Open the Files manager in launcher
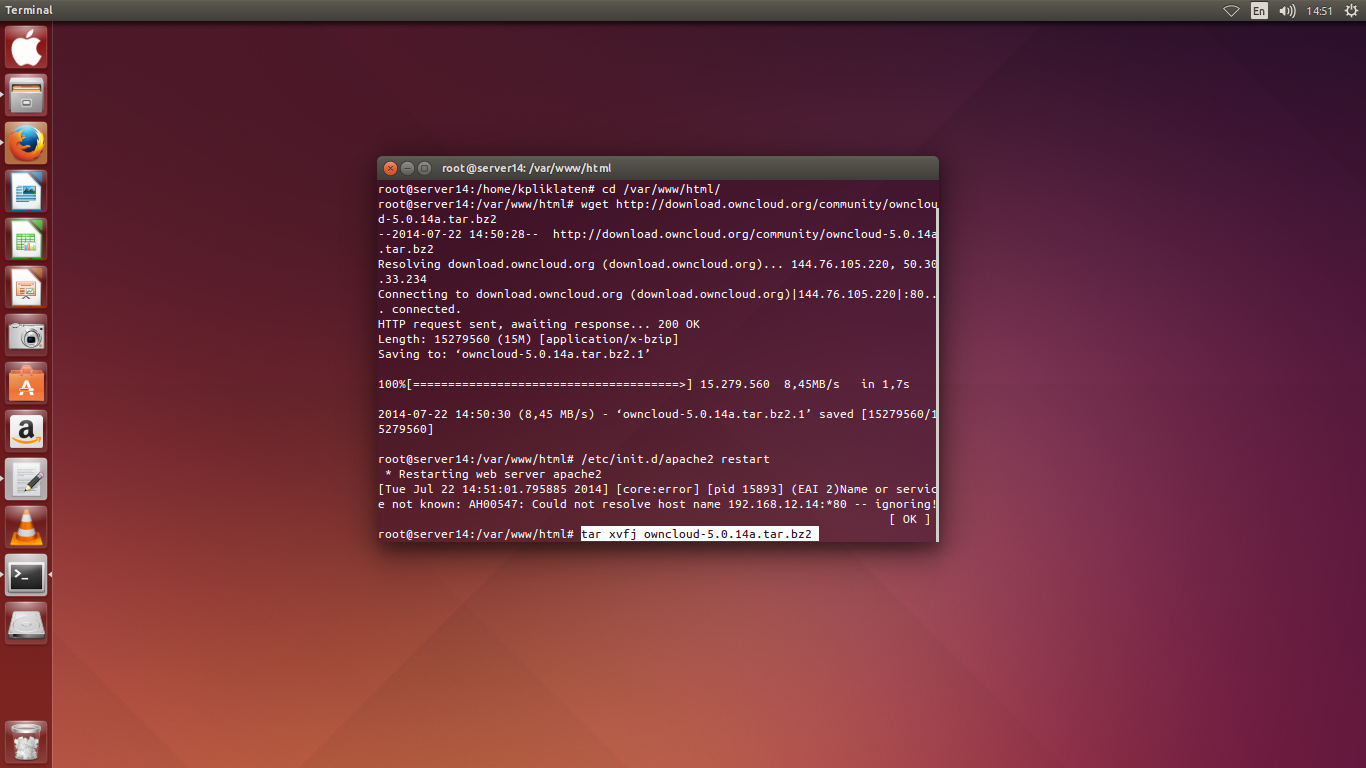Viewport: 1366px width, 768px height. click(26, 95)
